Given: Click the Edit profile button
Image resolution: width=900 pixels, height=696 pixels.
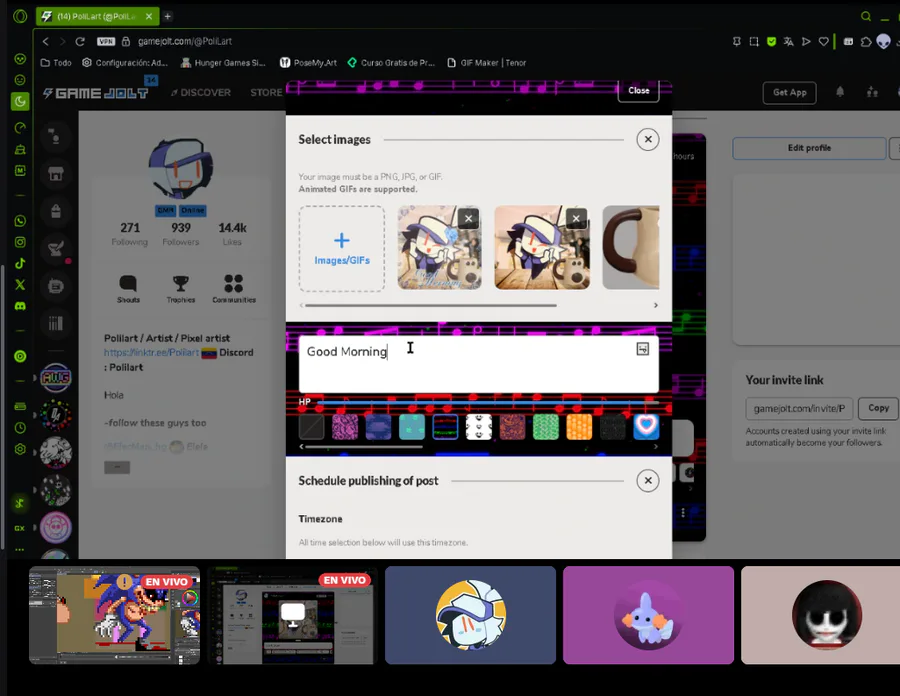Looking at the screenshot, I should pos(809,148).
